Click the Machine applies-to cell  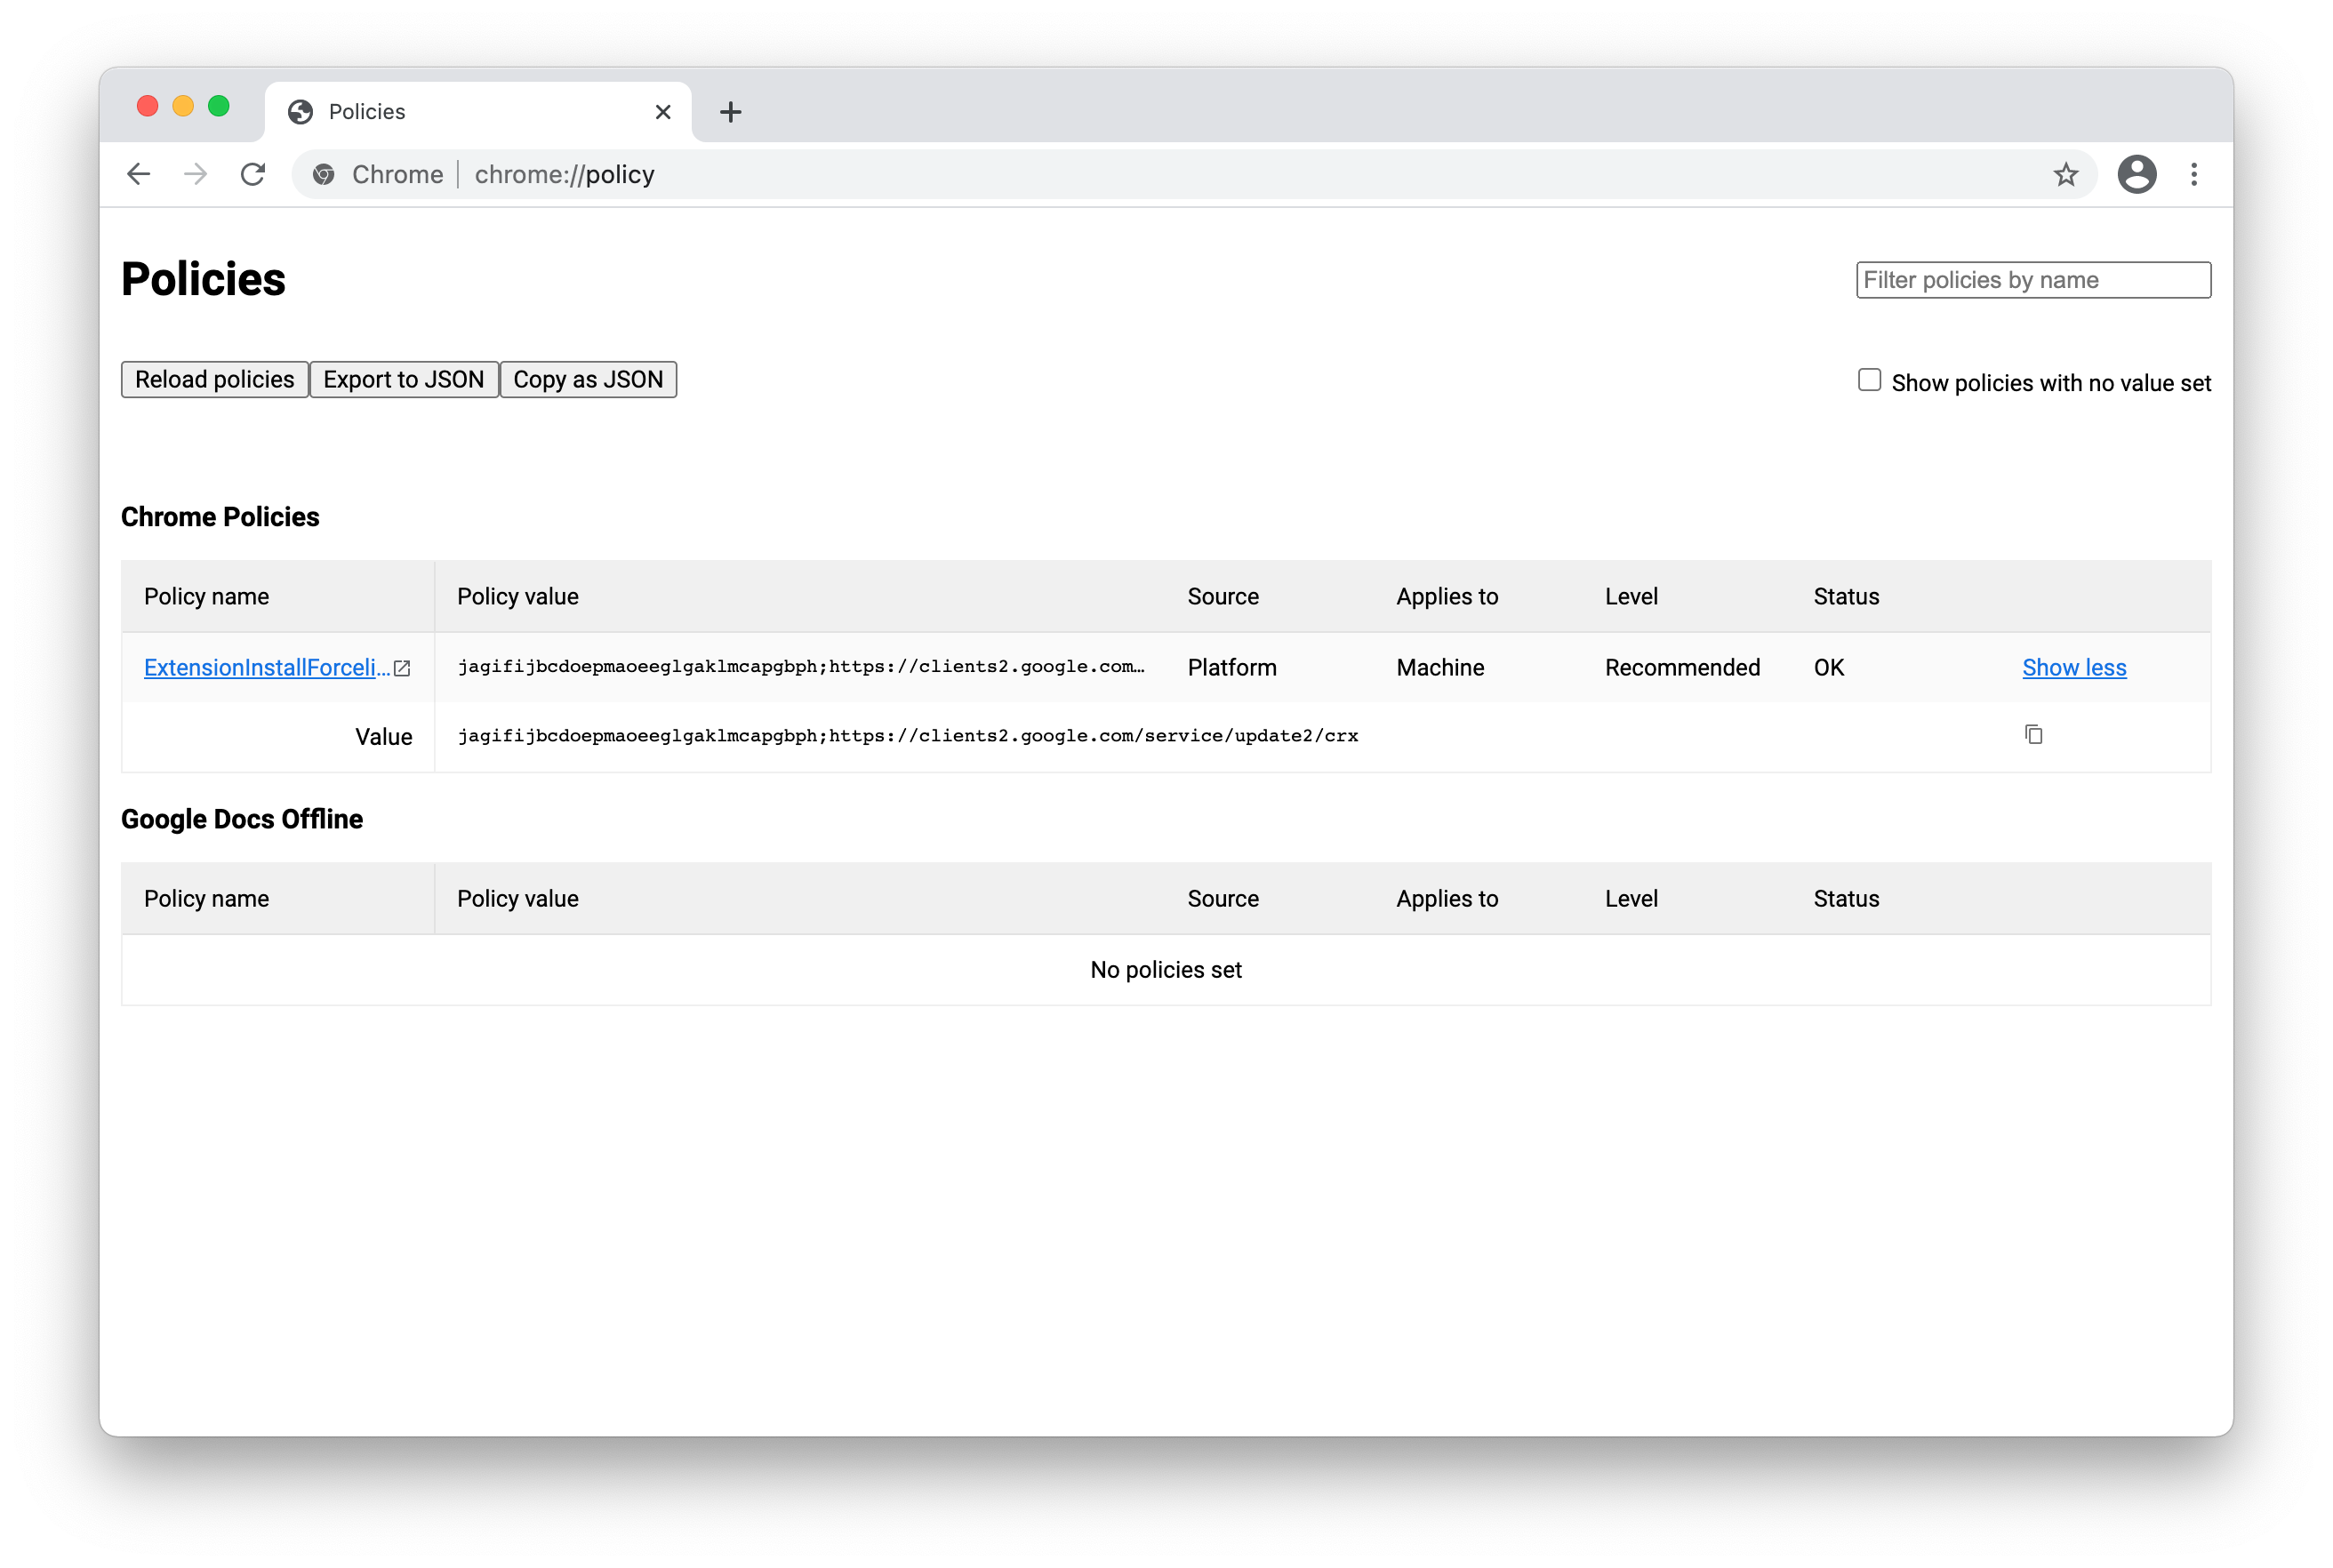click(1440, 667)
